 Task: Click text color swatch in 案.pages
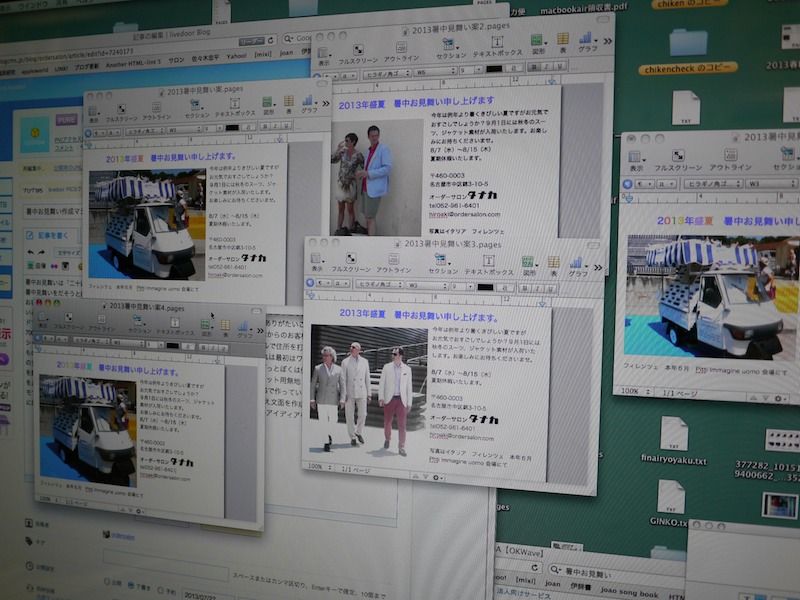(x=232, y=128)
